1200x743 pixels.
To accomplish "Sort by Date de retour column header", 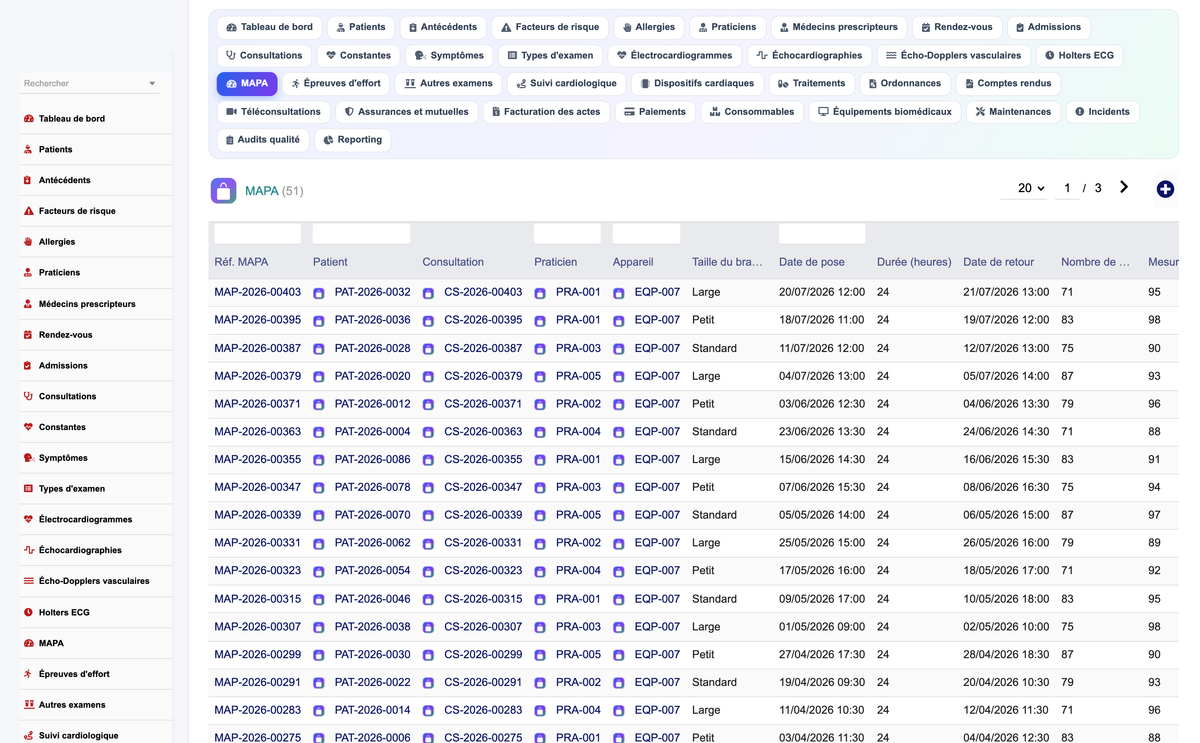I will (x=998, y=262).
